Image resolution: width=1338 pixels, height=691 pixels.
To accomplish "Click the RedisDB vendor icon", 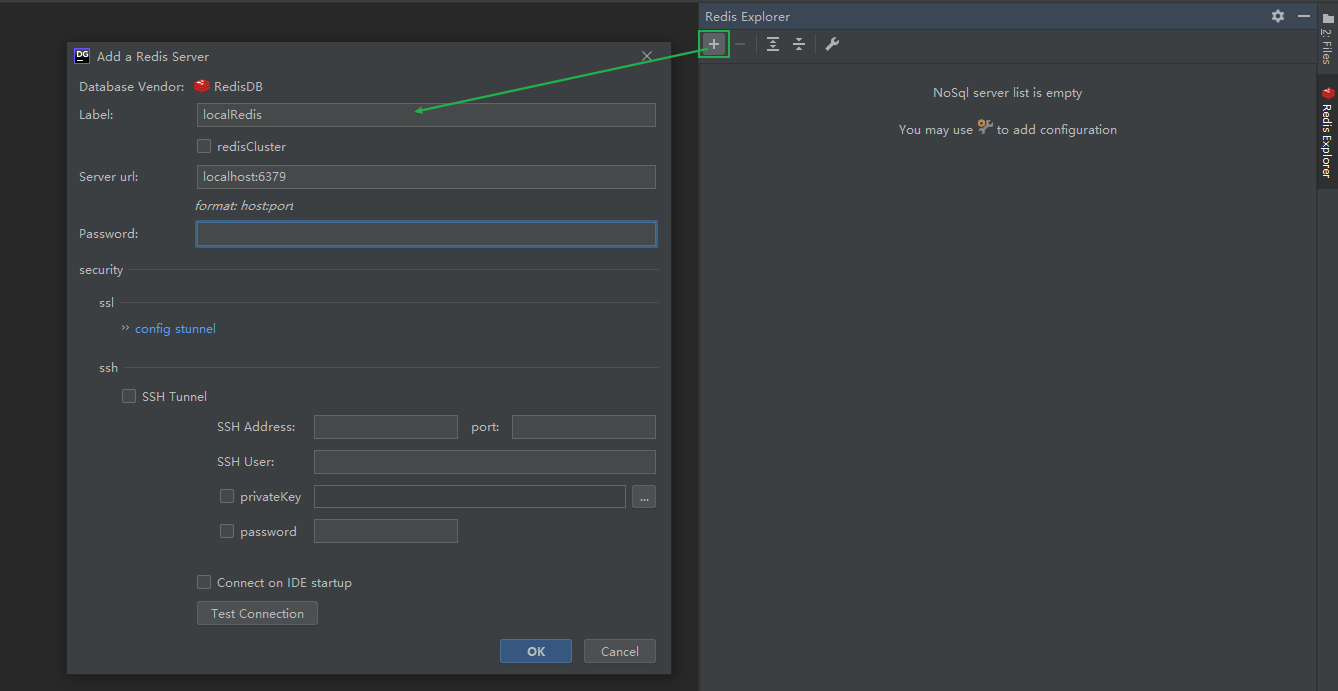I will [x=202, y=86].
